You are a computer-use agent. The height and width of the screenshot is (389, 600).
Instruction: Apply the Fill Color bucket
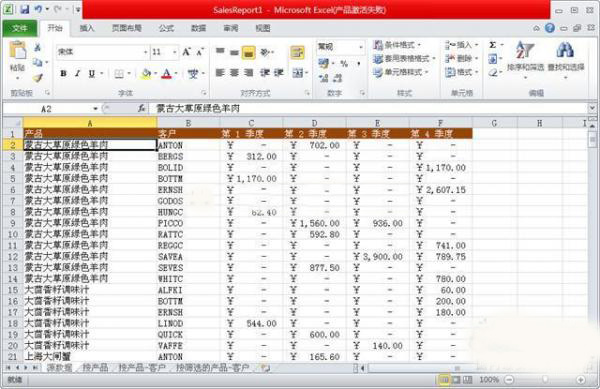click(x=146, y=73)
